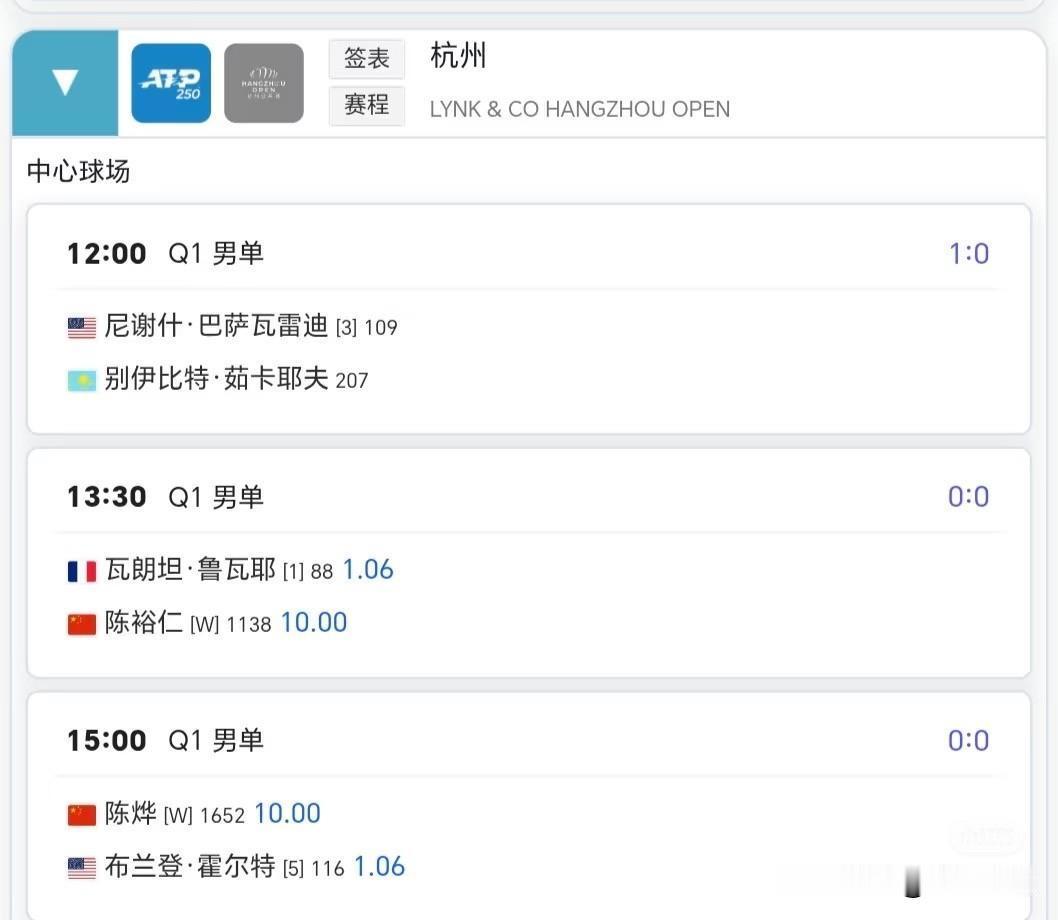Click the Kazakhstan flag beside 别伊比特·茹卡耶夫
The image size is (1058, 920).
[82, 381]
